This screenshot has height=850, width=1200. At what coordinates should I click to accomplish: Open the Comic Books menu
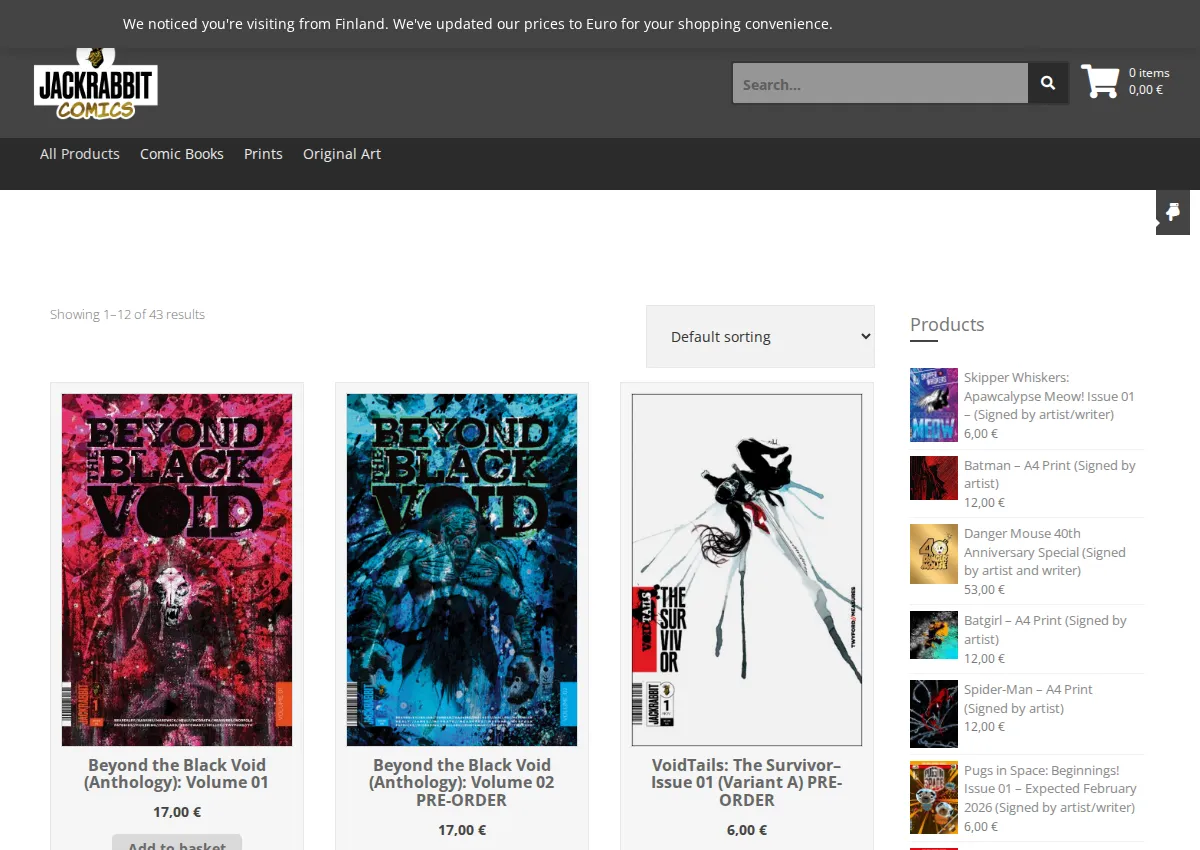(182, 154)
